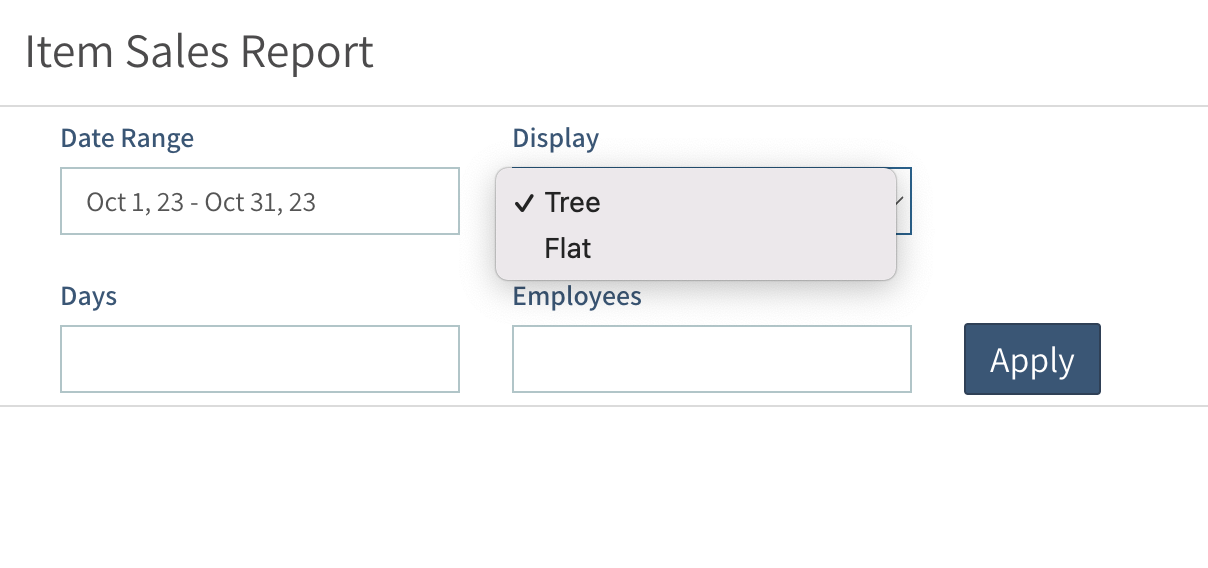Focus the empty Employees input box
The height and width of the screenshot is (568, 1208).
tap(711, 358)
